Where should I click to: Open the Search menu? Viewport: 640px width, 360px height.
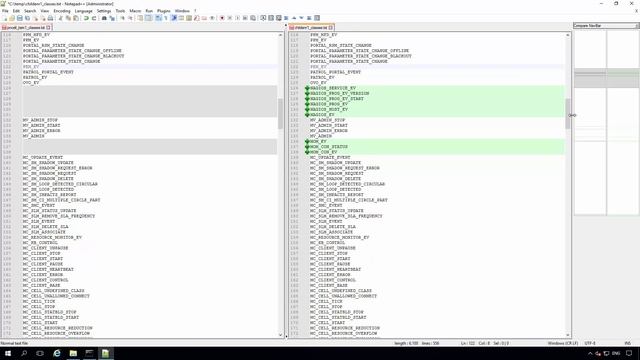pos(30,11)
